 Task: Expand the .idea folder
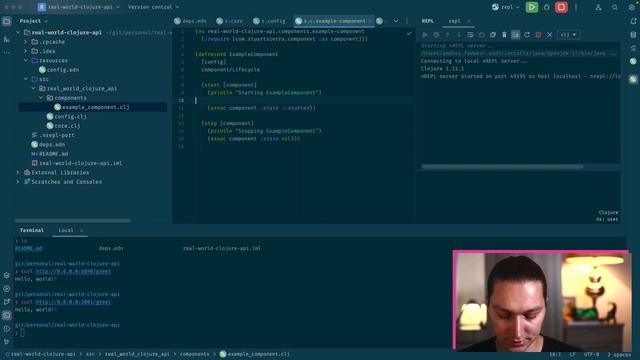click(x=26, y=51)
